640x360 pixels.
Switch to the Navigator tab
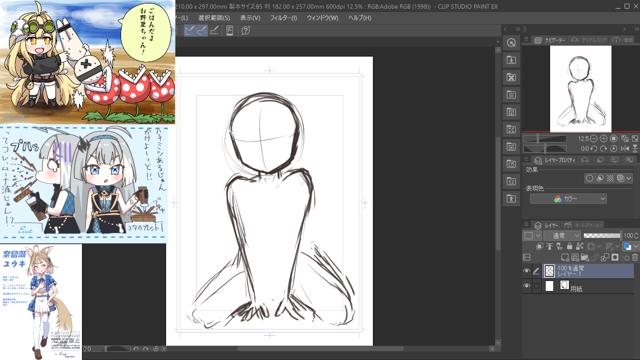tap(550, 40)
